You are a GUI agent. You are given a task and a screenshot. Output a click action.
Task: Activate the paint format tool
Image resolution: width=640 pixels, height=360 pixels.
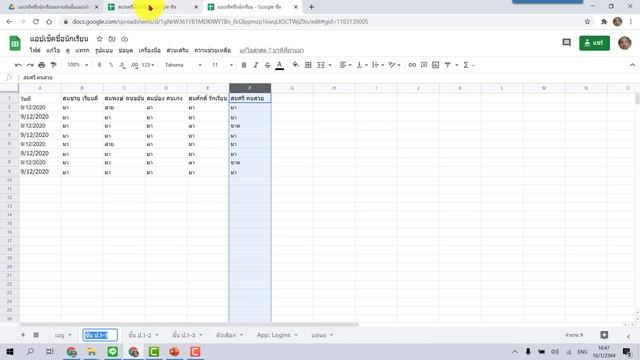tap(53, 65)
